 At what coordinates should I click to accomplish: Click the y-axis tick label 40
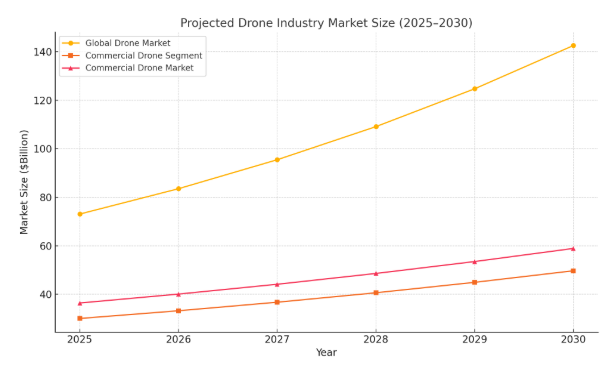[x=46, y=295]
